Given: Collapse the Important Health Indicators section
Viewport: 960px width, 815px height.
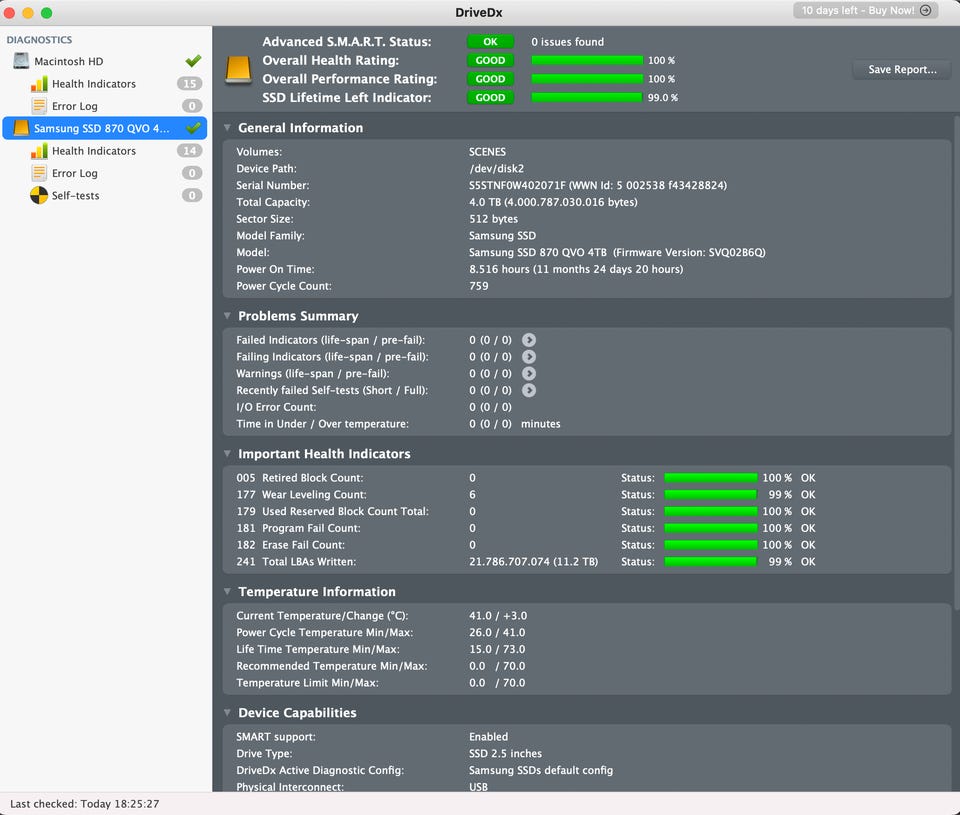Looking at the screenshot, I should (228, 454).
